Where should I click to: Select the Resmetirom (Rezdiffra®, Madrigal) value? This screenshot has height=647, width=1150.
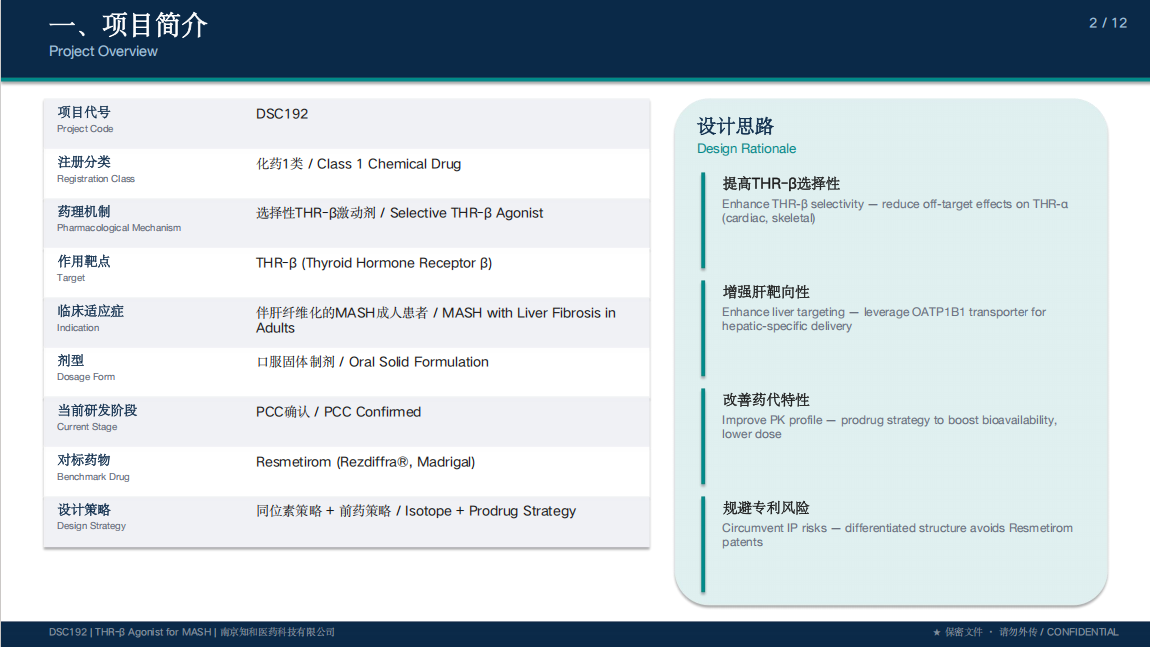tap(365, 461)
